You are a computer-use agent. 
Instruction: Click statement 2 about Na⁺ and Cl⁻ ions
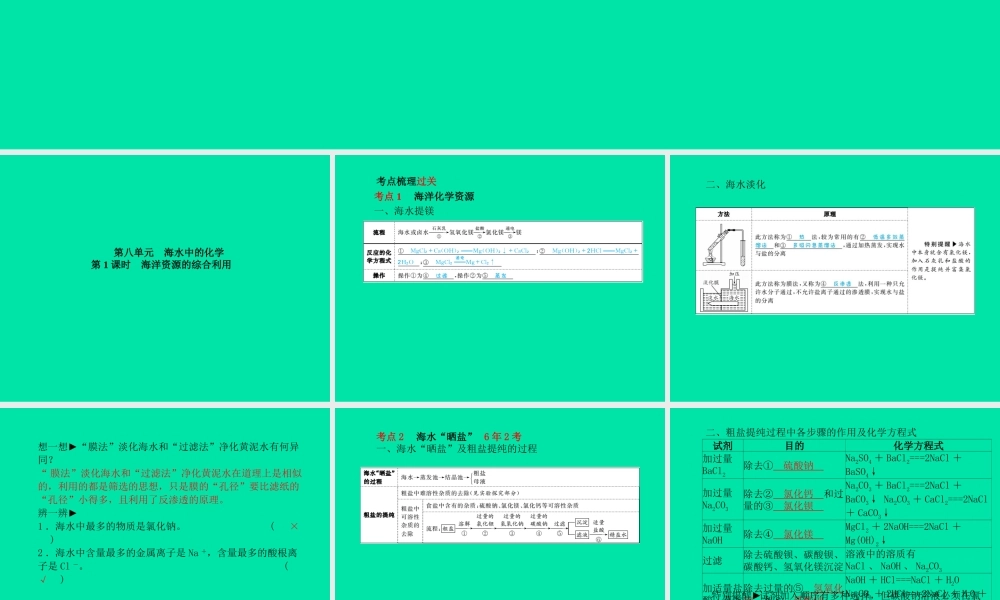click(167, 559)
